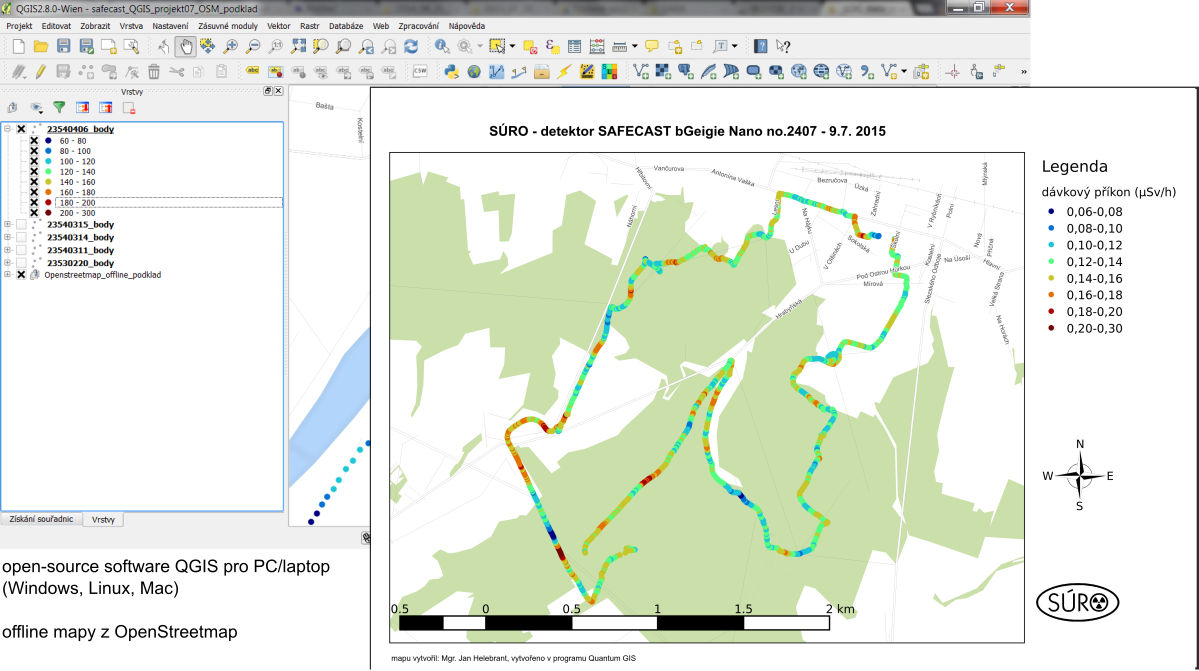Open the text annotation dropdown arrow
Image resolution: width=1199 pixels, height=671 pixels.
735,47
